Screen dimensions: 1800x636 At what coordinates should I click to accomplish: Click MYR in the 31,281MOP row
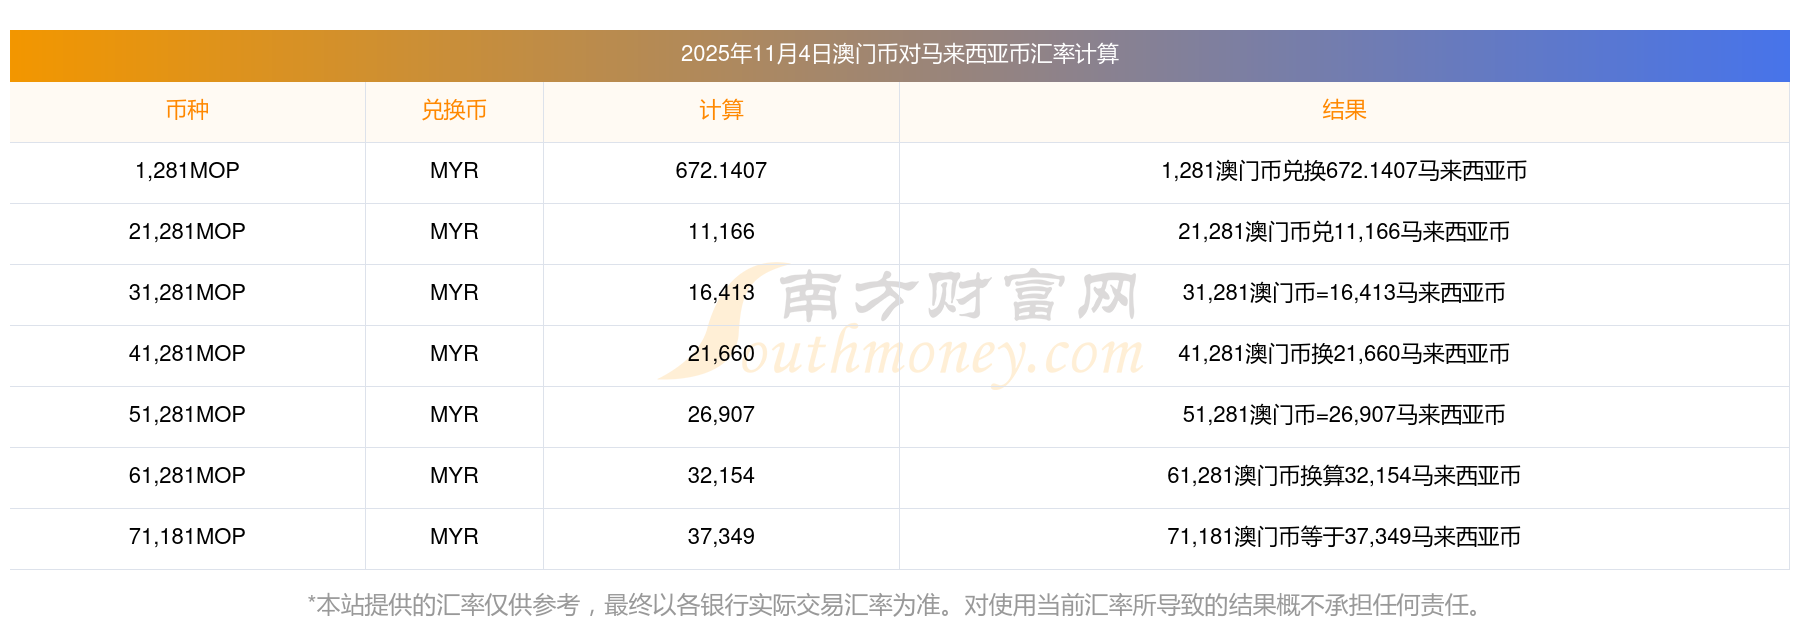pos(454,293)
